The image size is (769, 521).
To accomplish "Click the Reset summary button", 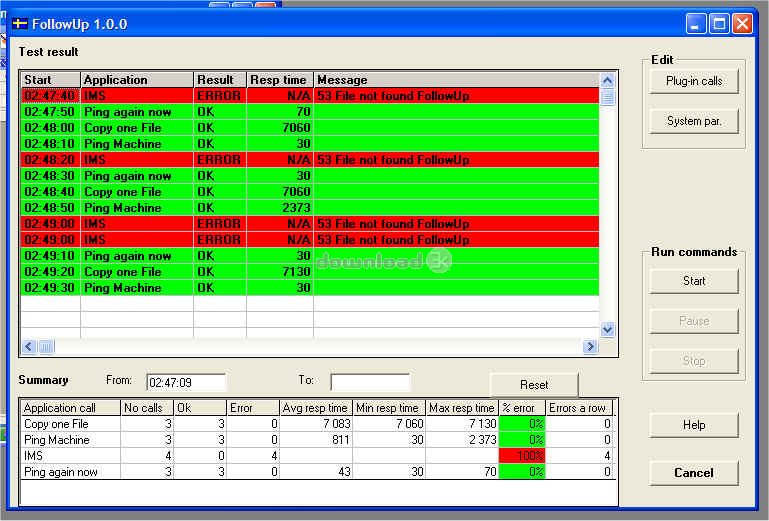I will coord(534,385).
